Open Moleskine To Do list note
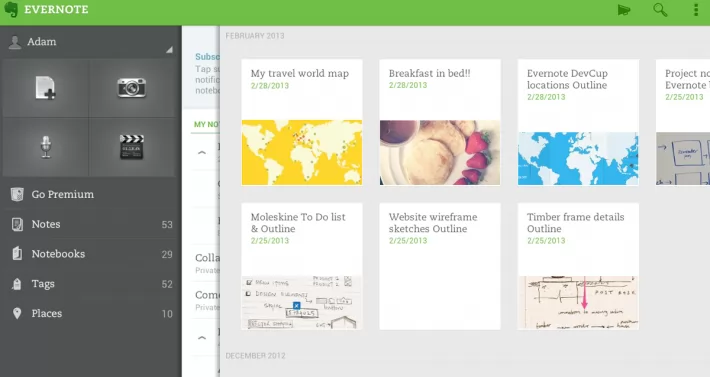The image size is (710, 377). pos(302,266)
